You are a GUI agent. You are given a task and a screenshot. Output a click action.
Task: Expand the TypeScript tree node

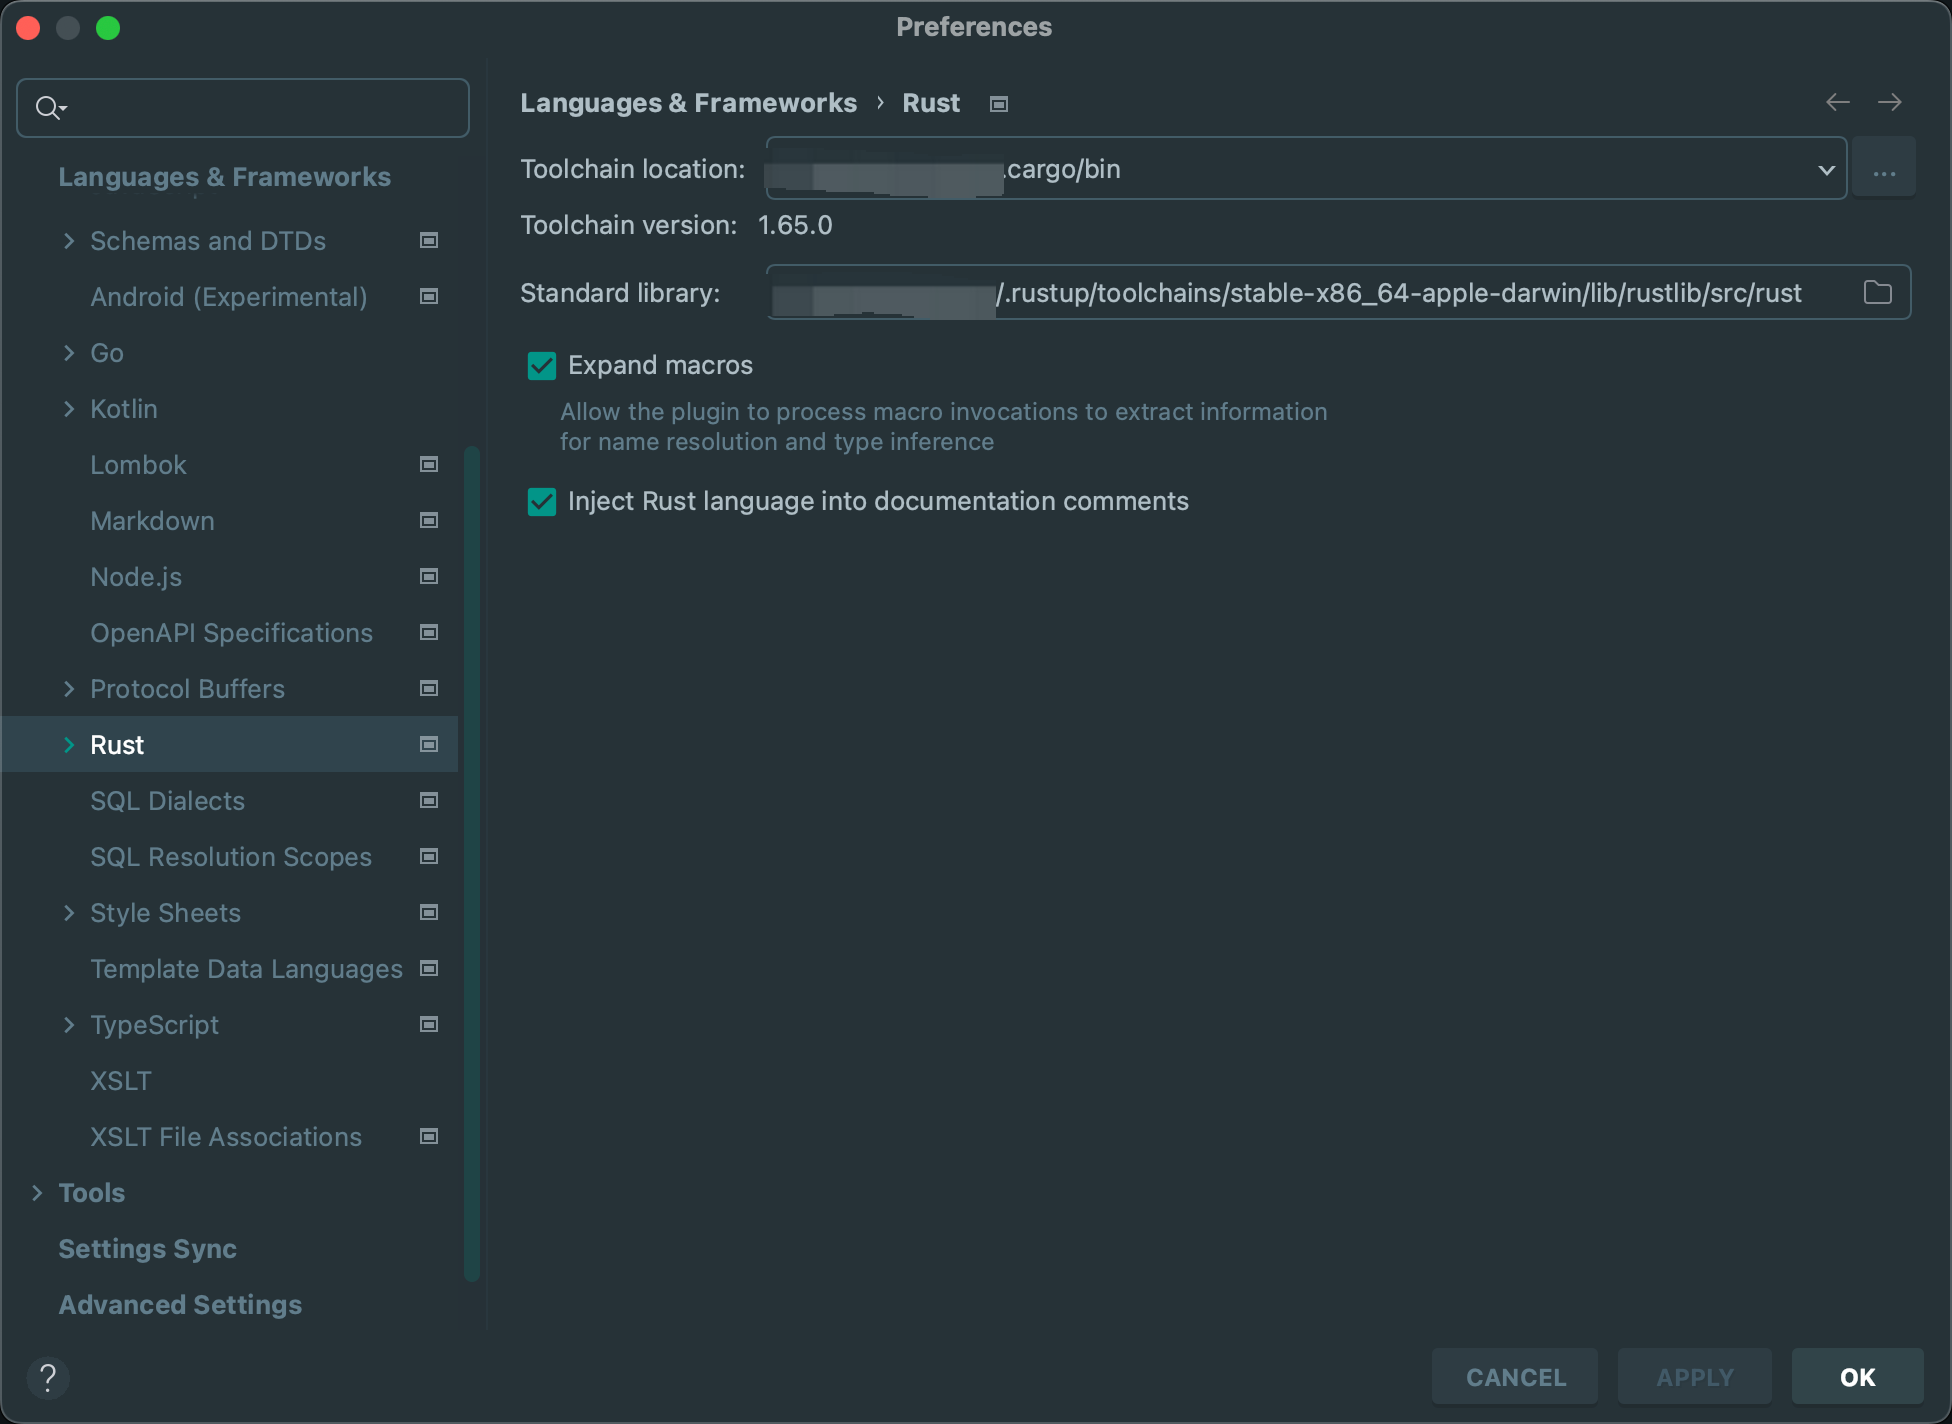coord(68,1024)
